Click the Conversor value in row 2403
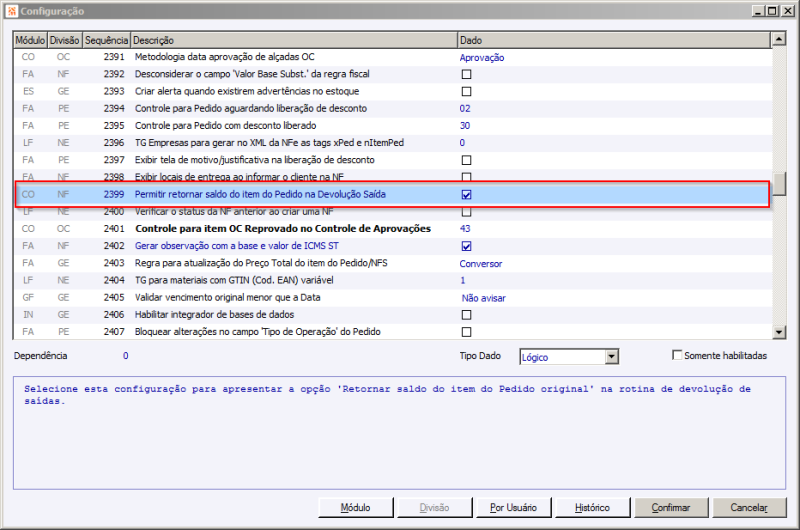 coord(481,264)
